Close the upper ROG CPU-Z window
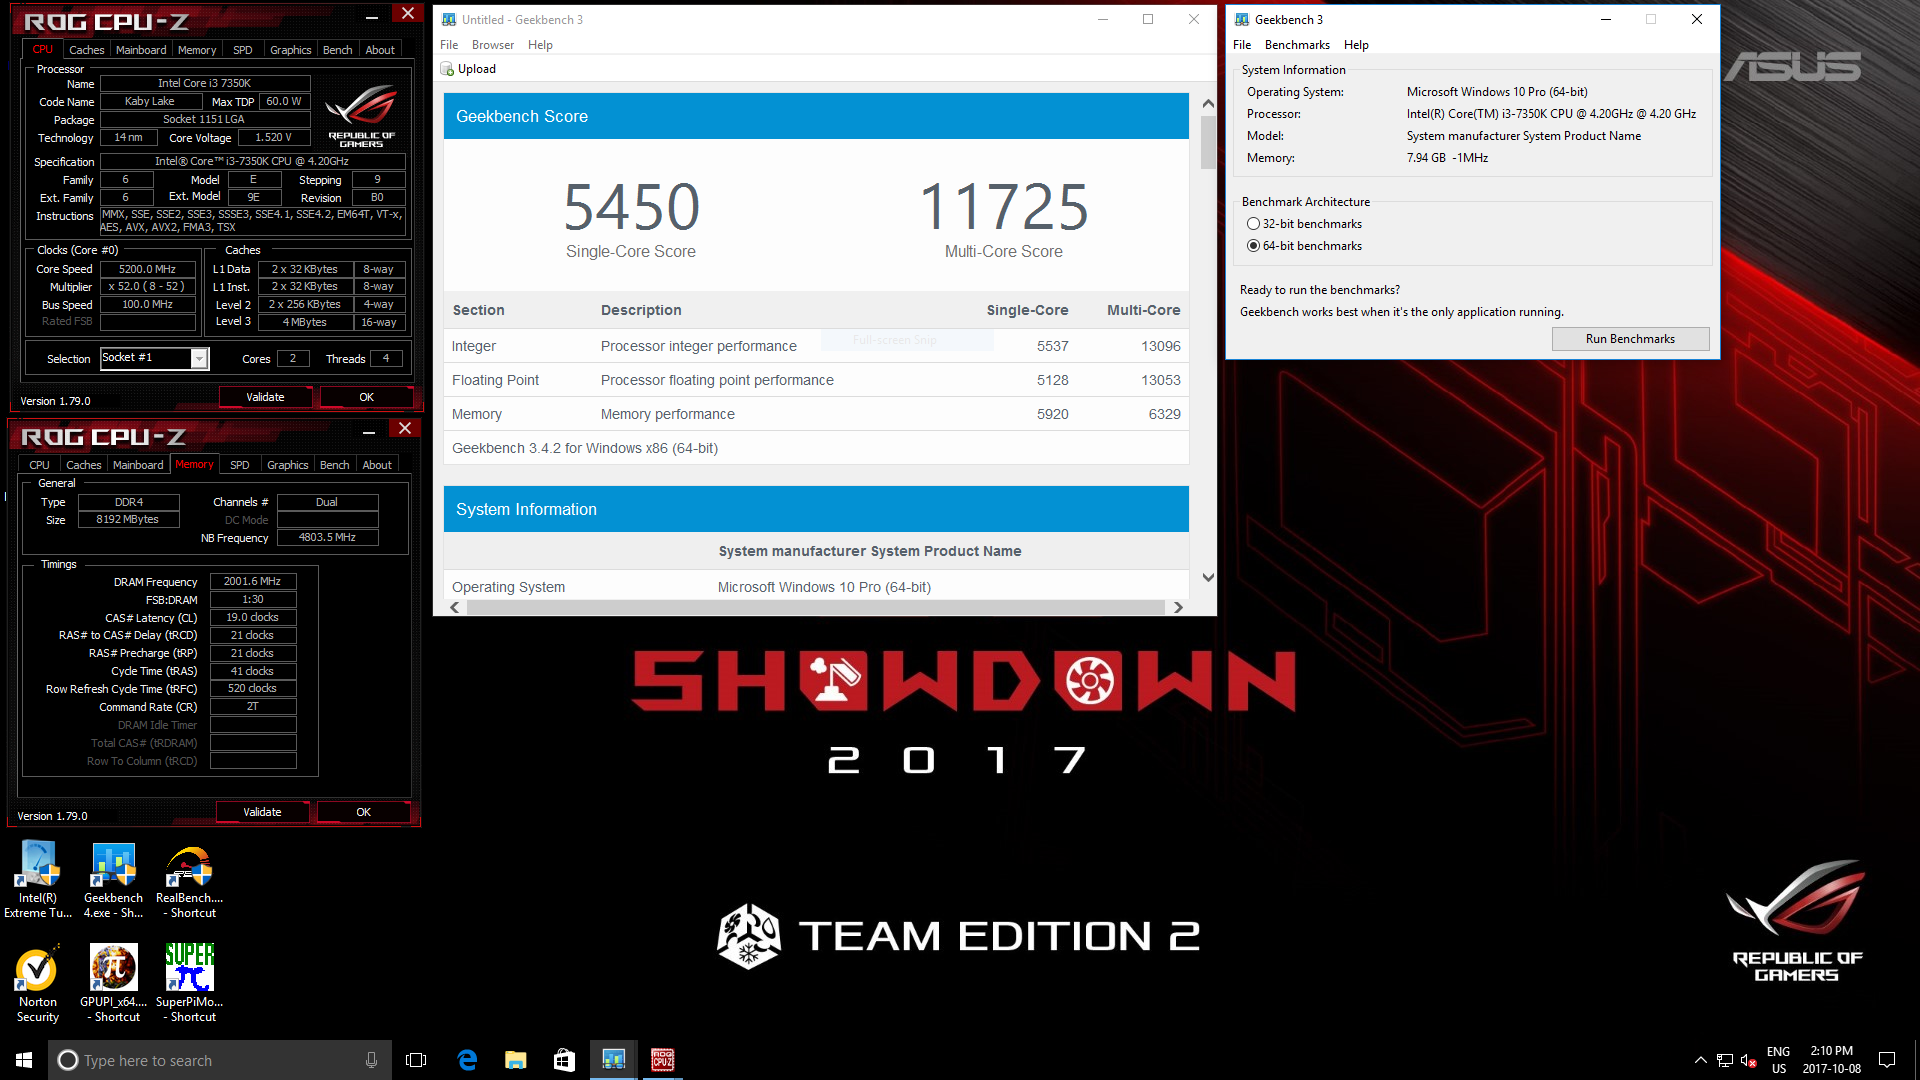 407,14
